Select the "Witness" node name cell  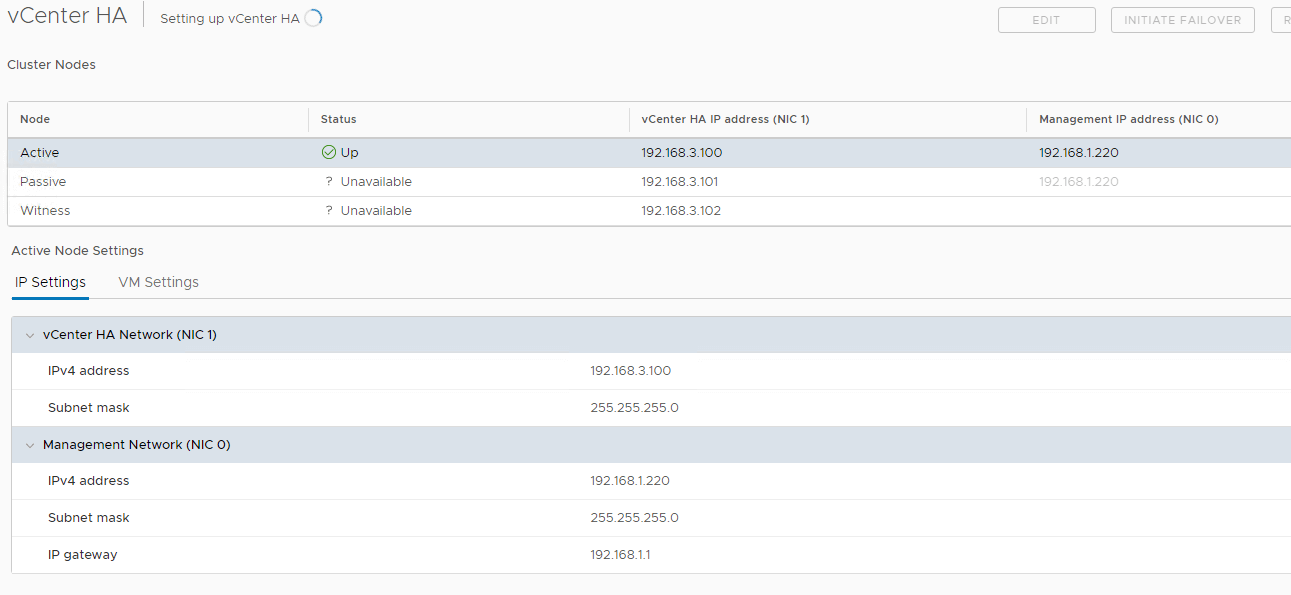(45, 211)
